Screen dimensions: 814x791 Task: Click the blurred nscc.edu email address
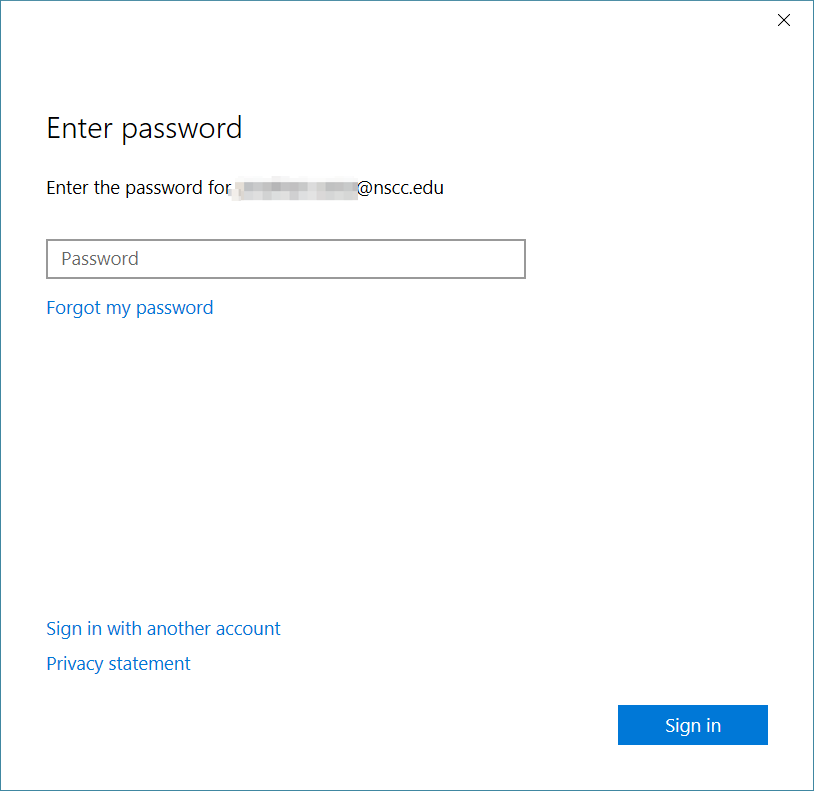(x=338, y=188)
